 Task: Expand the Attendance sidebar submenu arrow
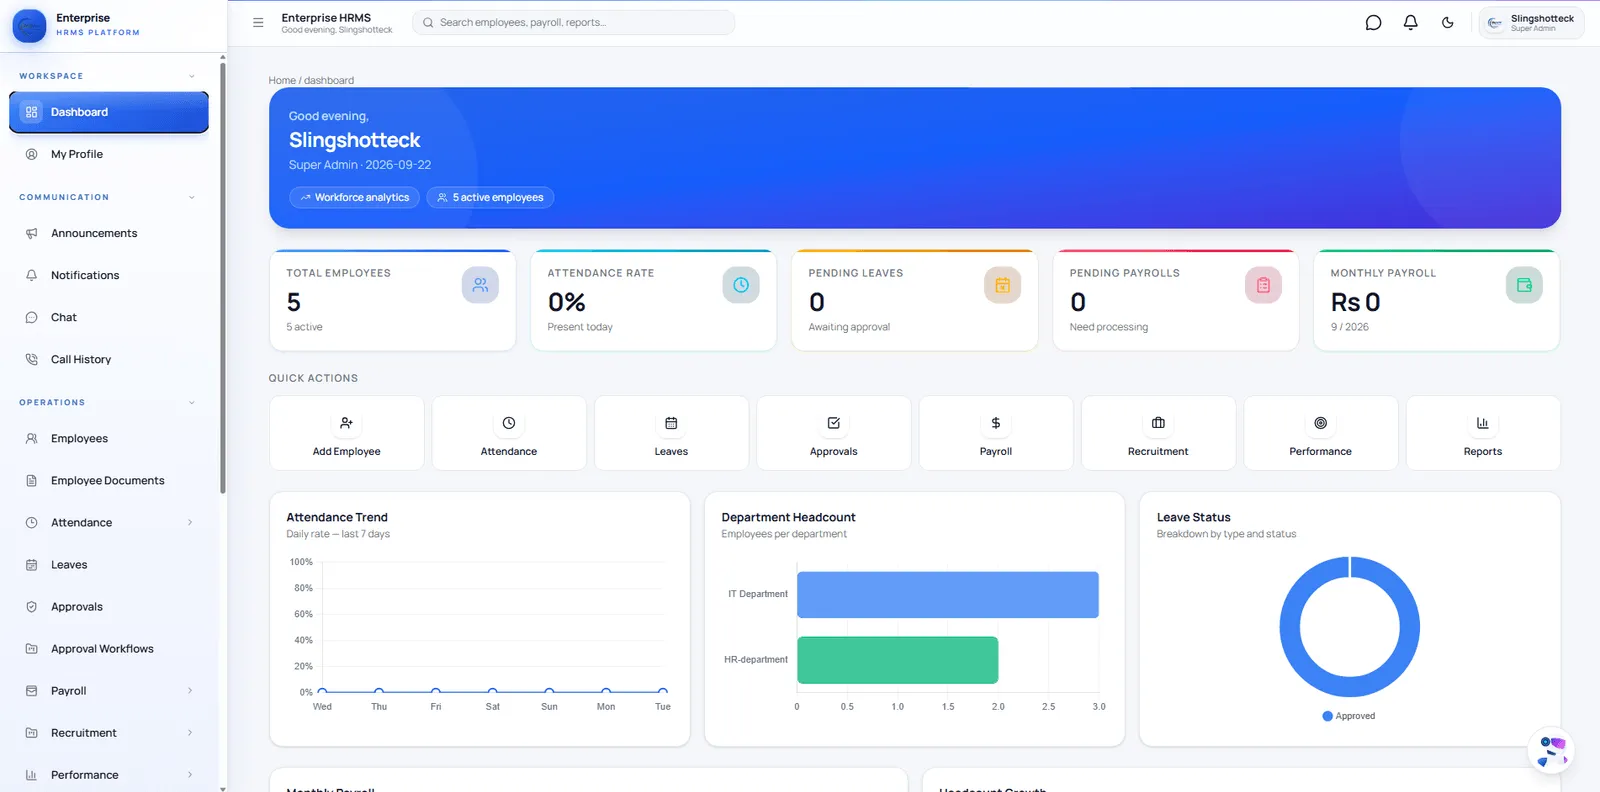[190, 522]
